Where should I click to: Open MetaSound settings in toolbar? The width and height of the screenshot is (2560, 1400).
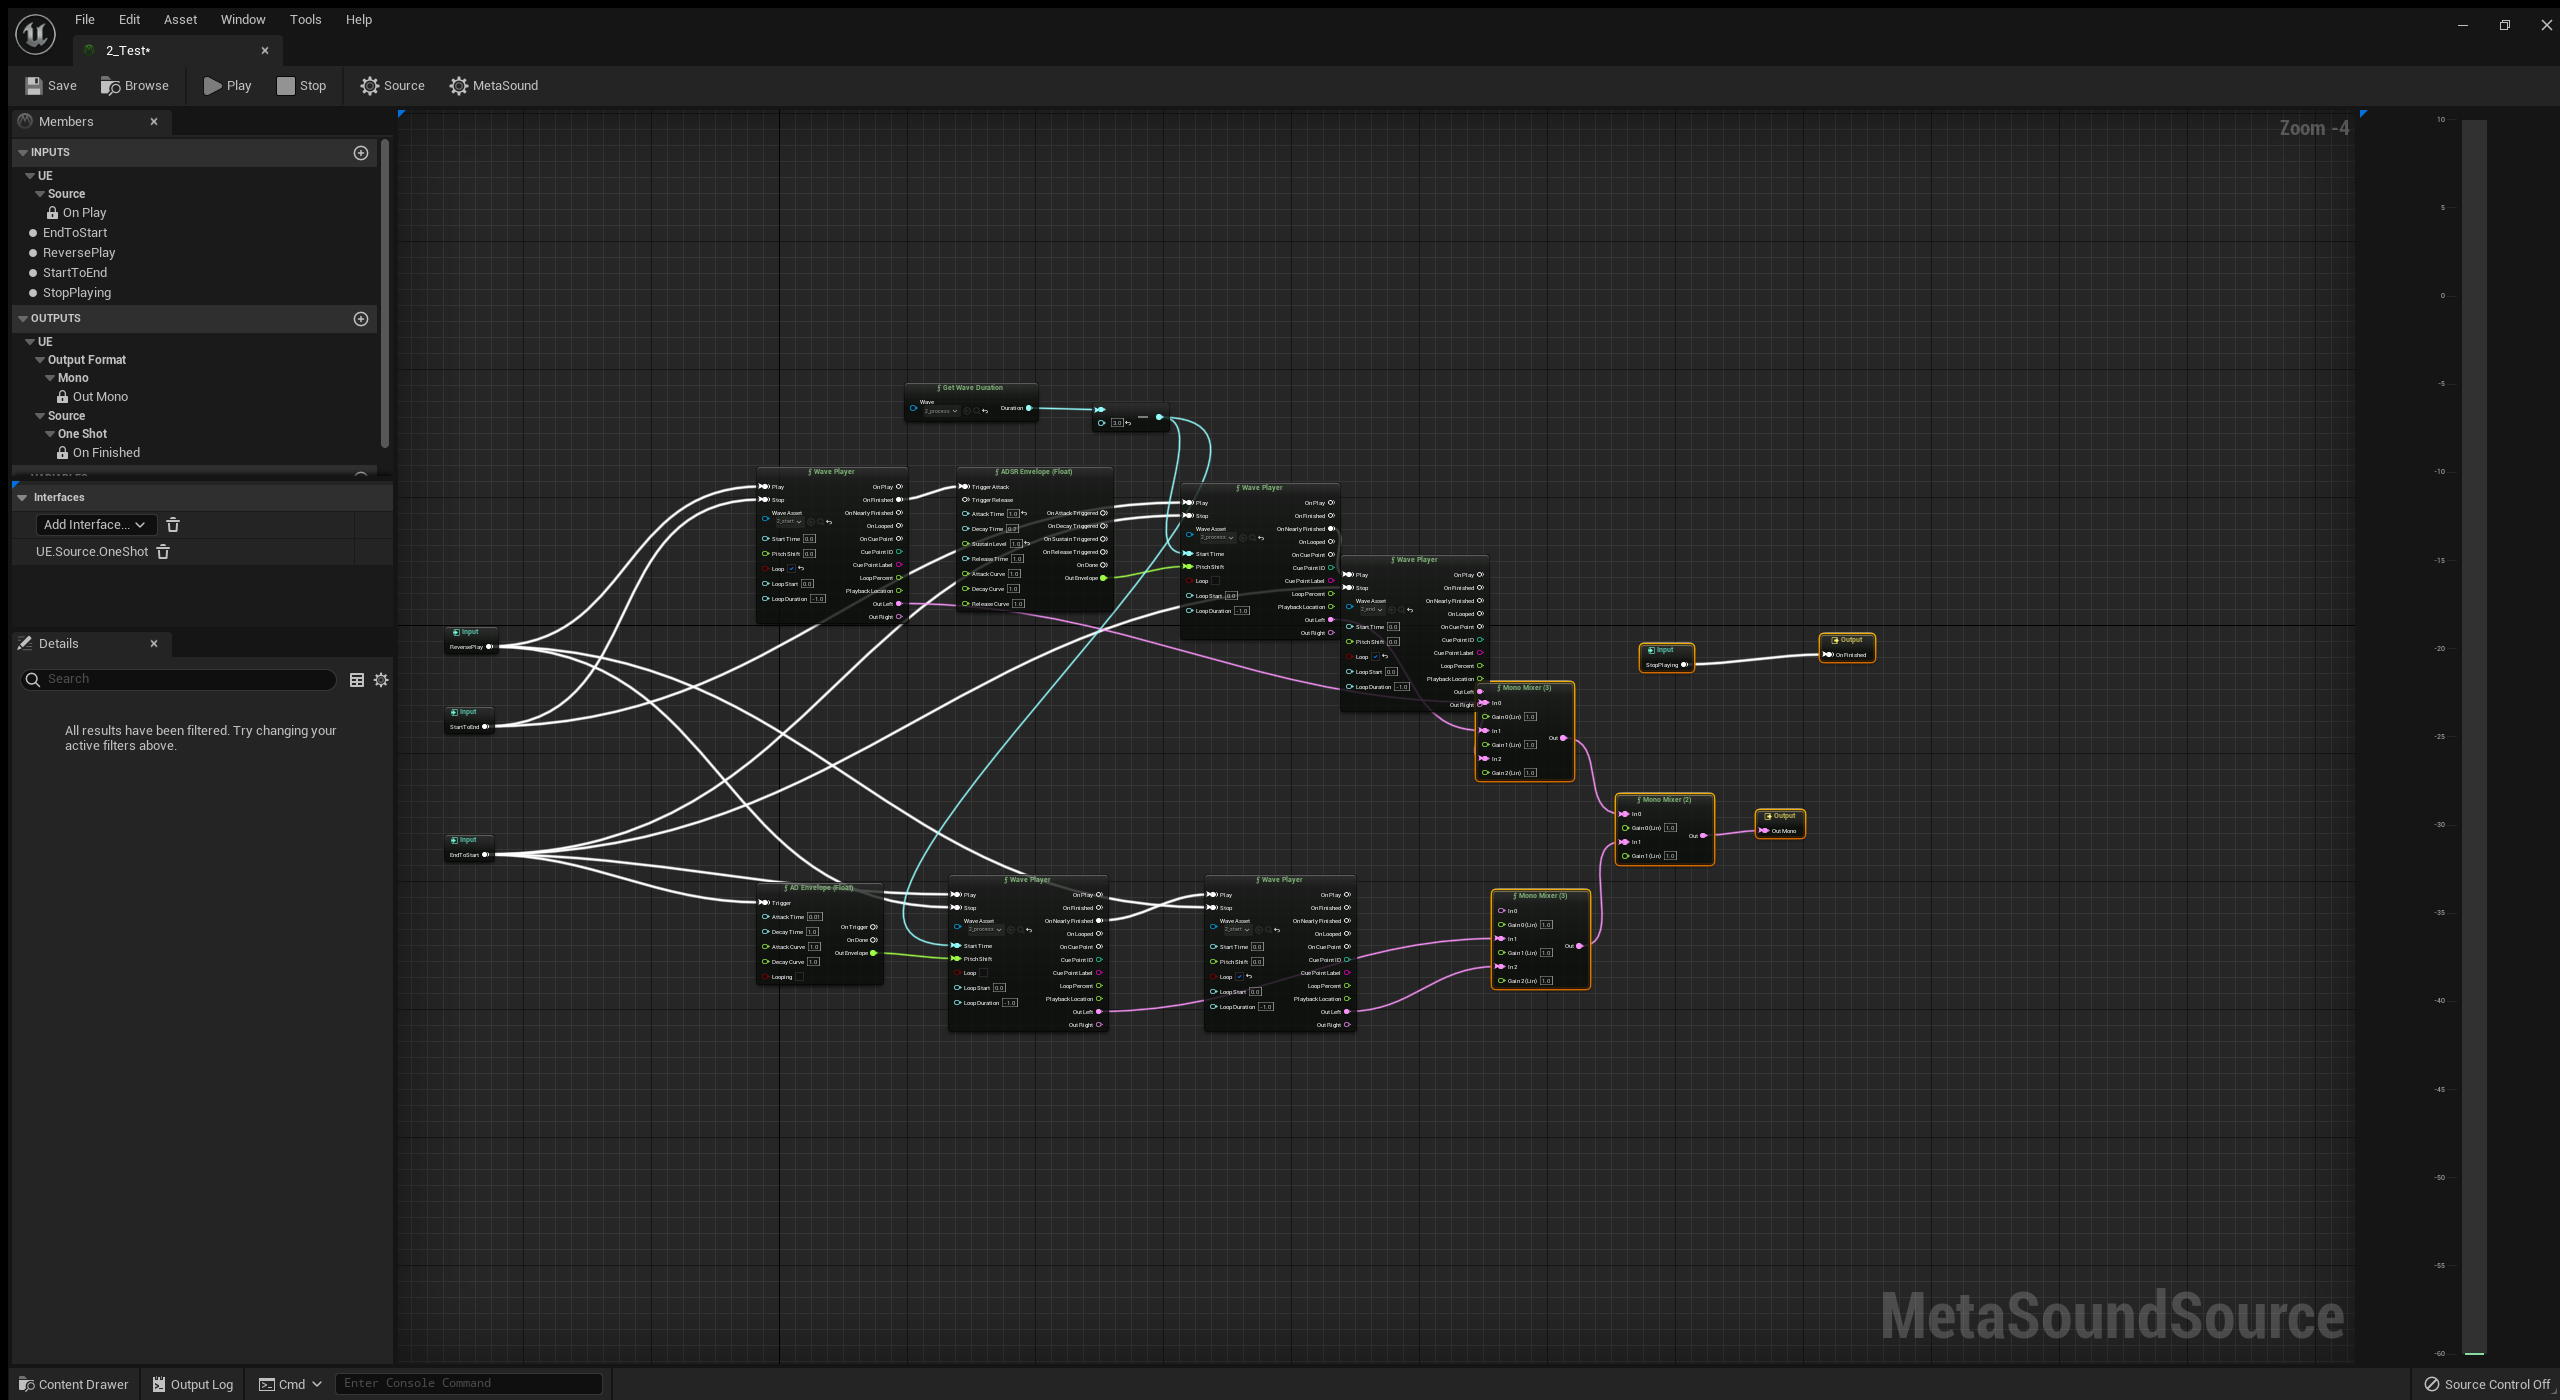[493, 86]
